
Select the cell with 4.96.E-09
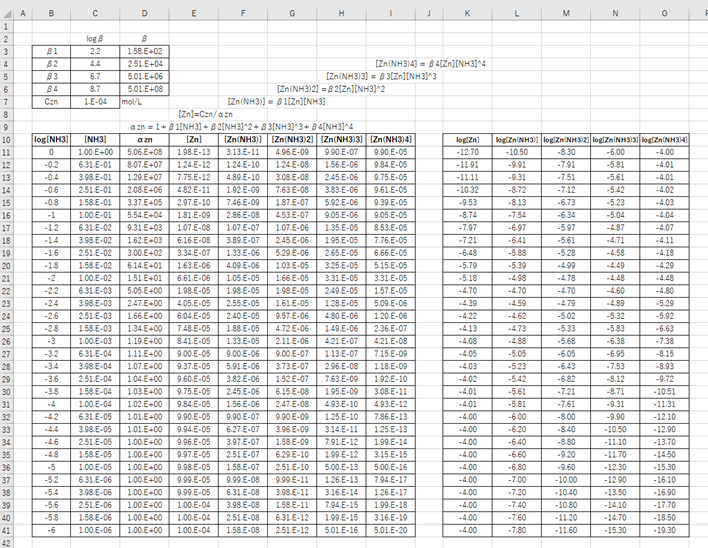point(292,153)
